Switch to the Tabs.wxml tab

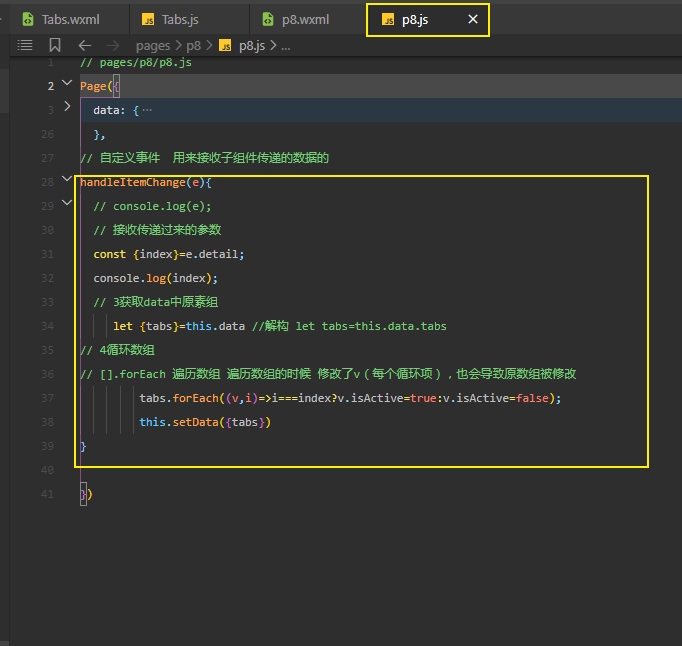pyautogui.click(x=70, y=20)
